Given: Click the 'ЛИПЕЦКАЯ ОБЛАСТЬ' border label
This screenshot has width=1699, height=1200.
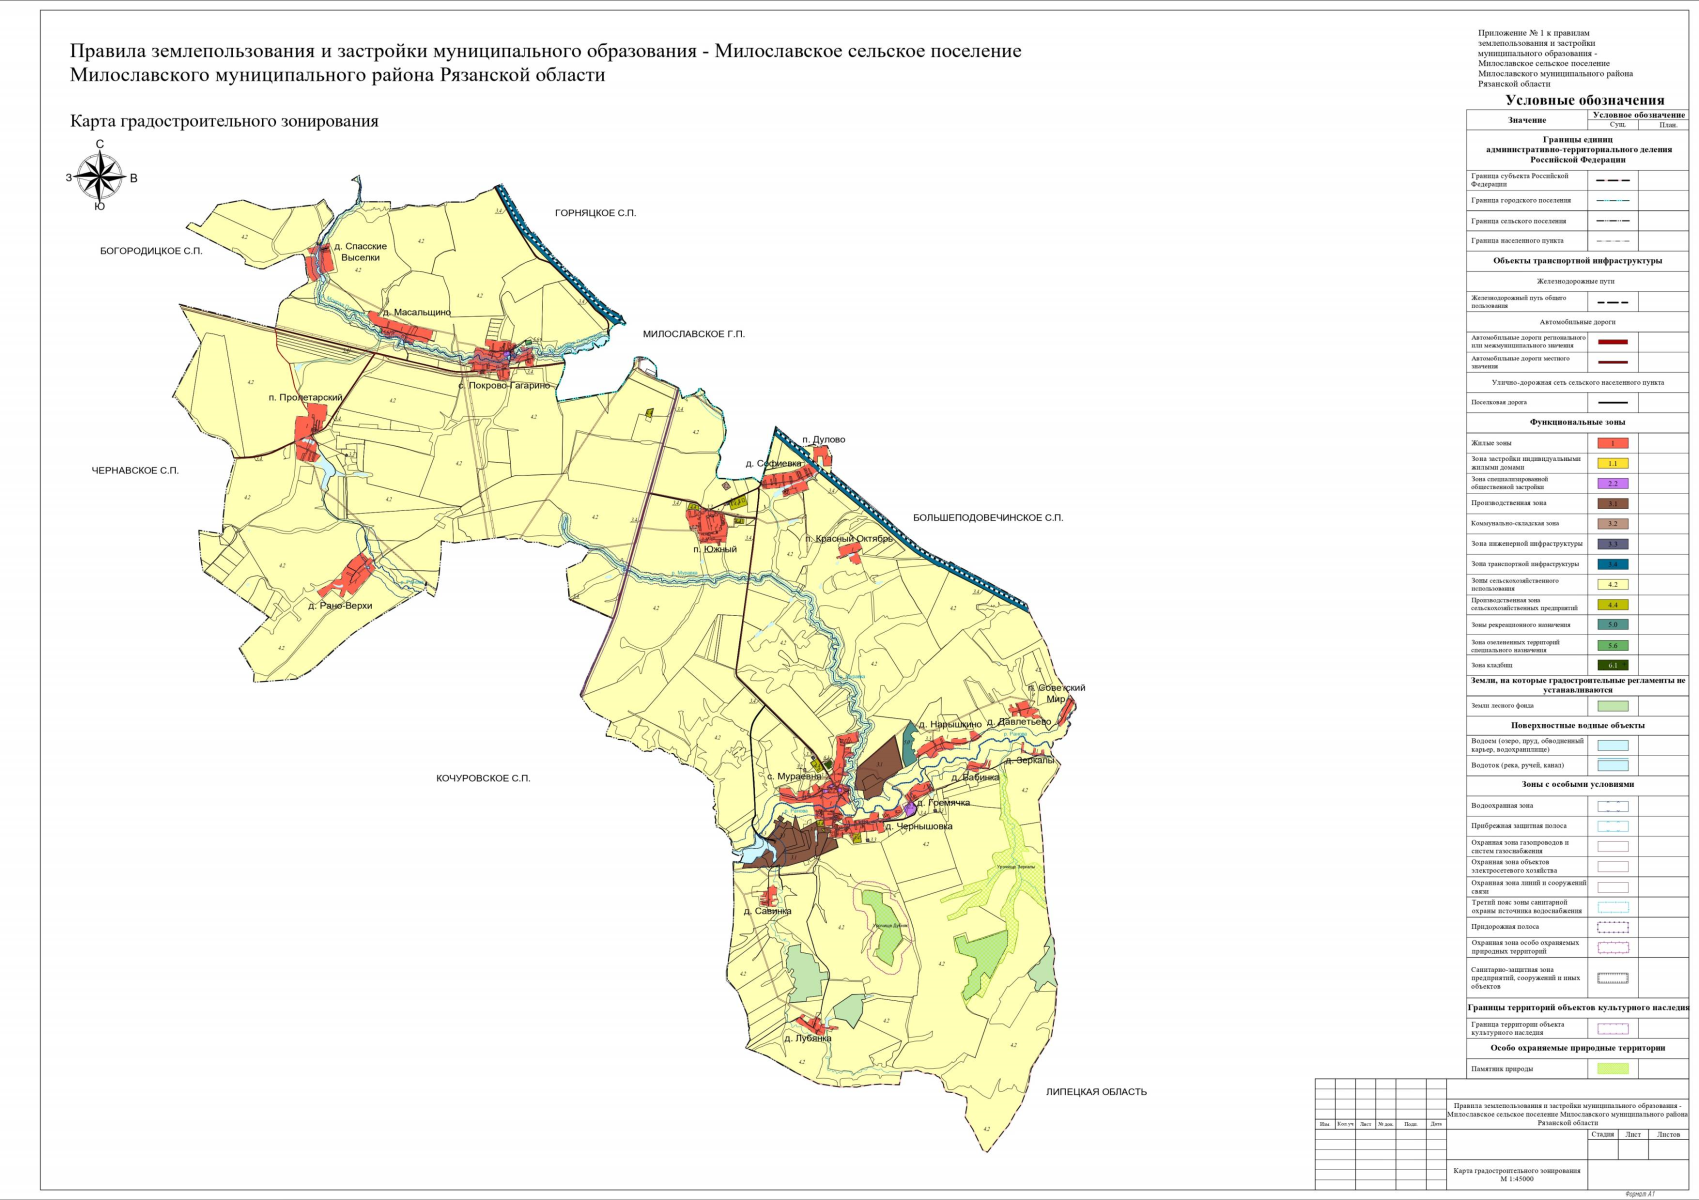Looking at the screenshot, I should [1096, 1092].
